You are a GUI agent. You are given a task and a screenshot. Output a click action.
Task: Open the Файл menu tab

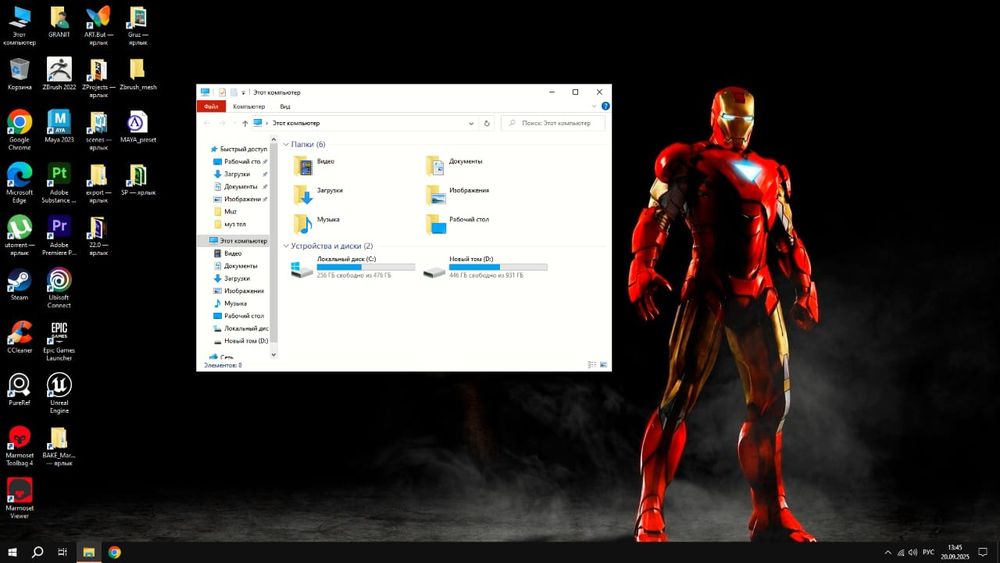click(x=211, y=106)
